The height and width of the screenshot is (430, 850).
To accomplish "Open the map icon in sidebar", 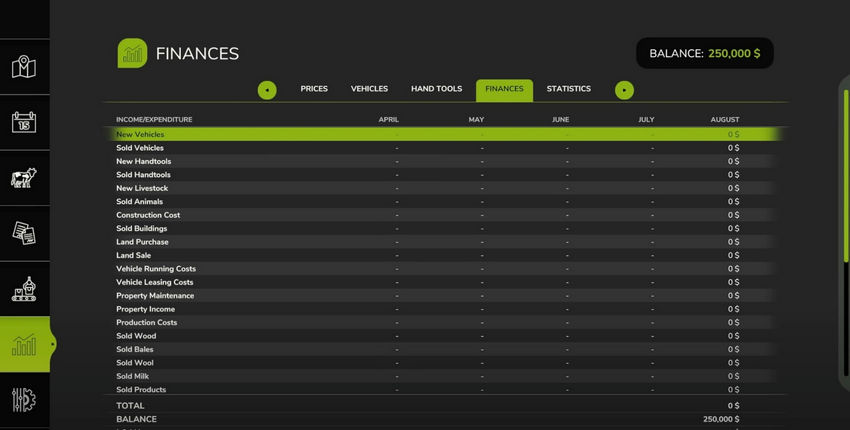I will click(24, 67).
